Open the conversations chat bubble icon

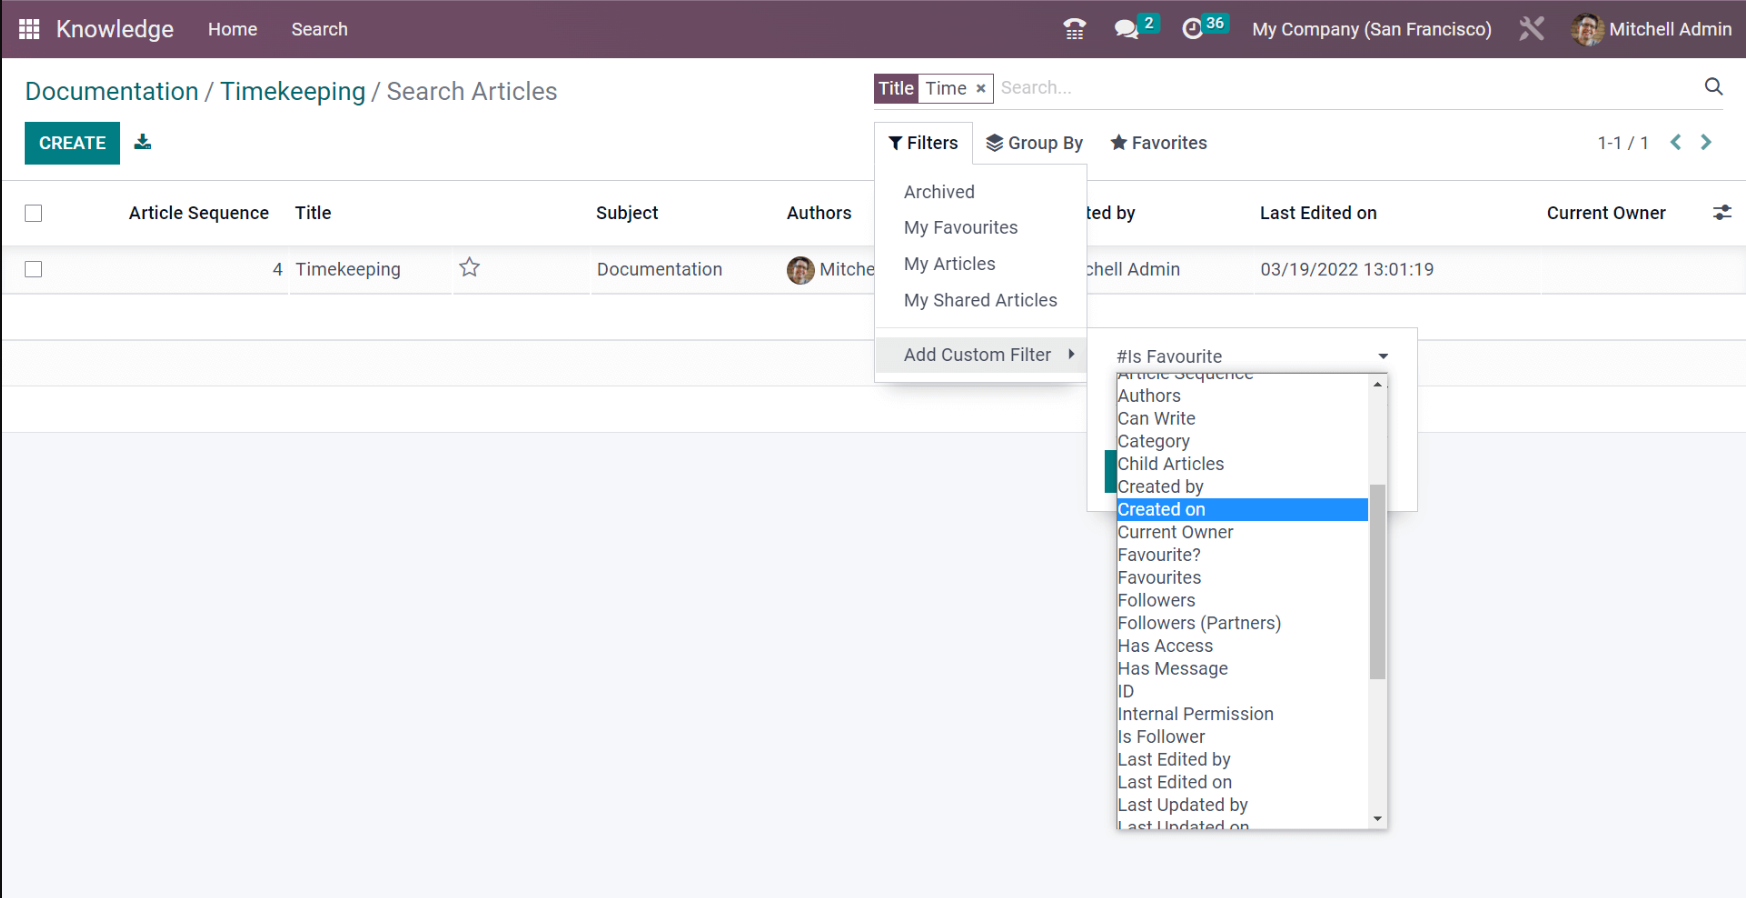click(1127, 29)
